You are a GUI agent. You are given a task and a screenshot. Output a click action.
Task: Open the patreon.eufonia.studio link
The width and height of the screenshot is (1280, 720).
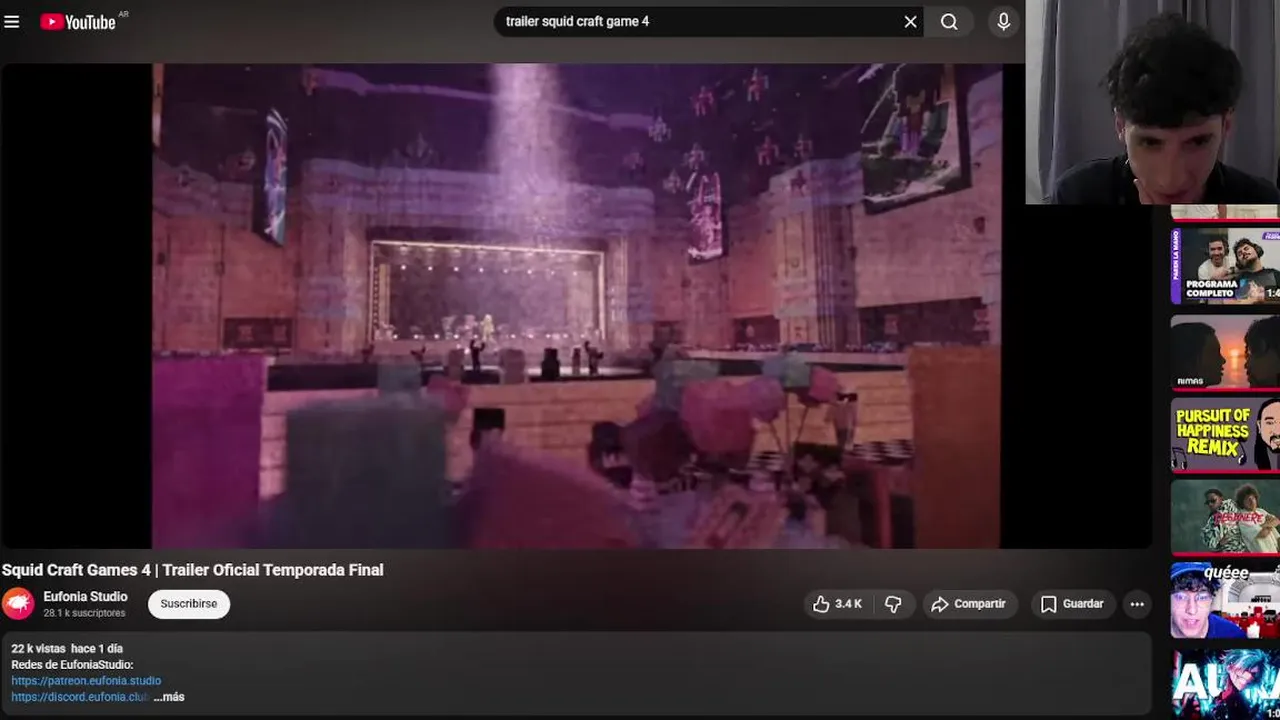pos(86,681)
